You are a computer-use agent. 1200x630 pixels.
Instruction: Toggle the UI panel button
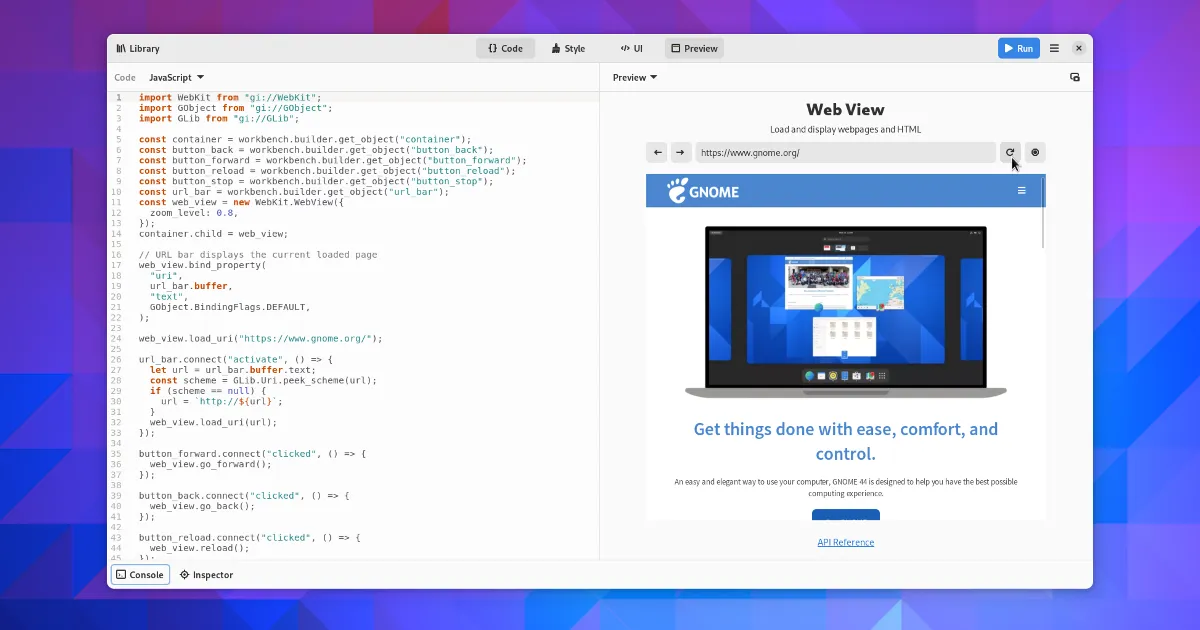pos(631,48)
